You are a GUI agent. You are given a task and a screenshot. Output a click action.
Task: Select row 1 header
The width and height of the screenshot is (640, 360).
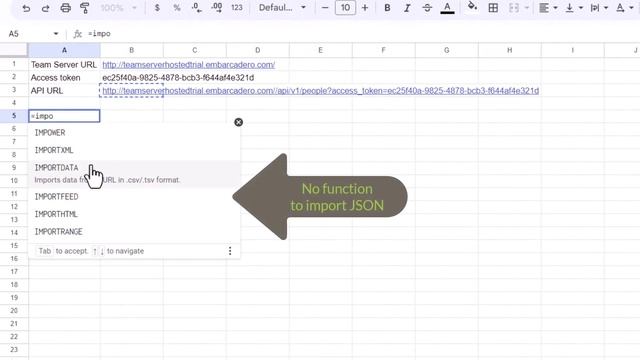pos(14,64)
